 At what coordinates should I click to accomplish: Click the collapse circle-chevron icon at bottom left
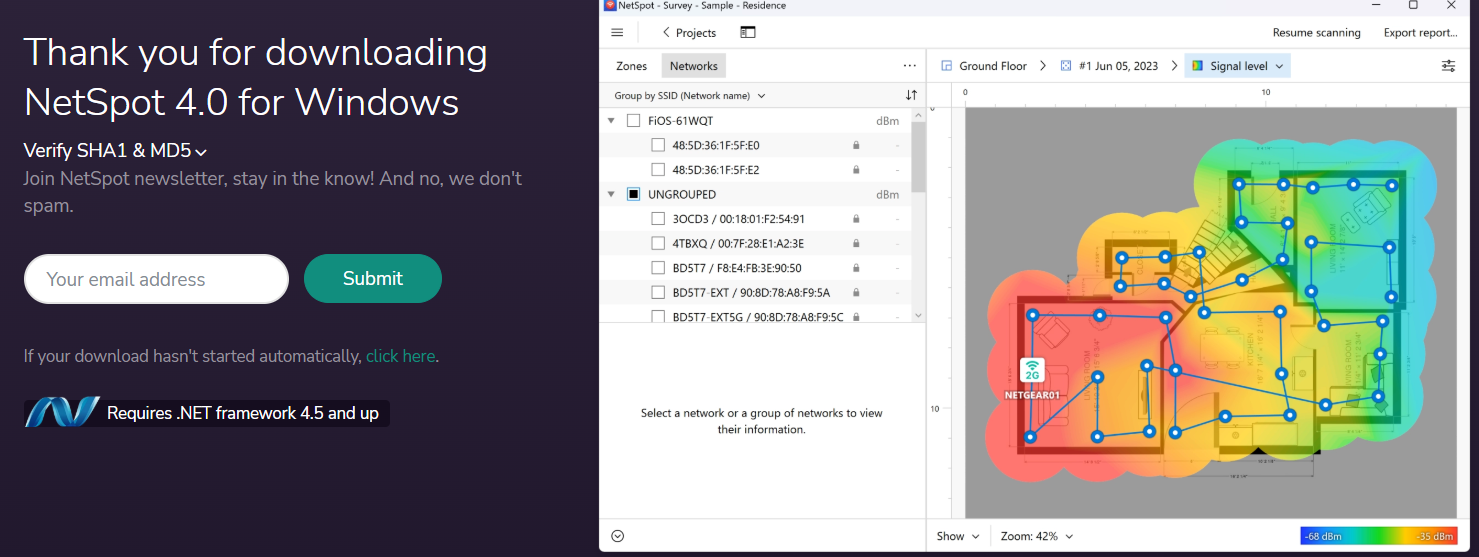coord(617,536)
